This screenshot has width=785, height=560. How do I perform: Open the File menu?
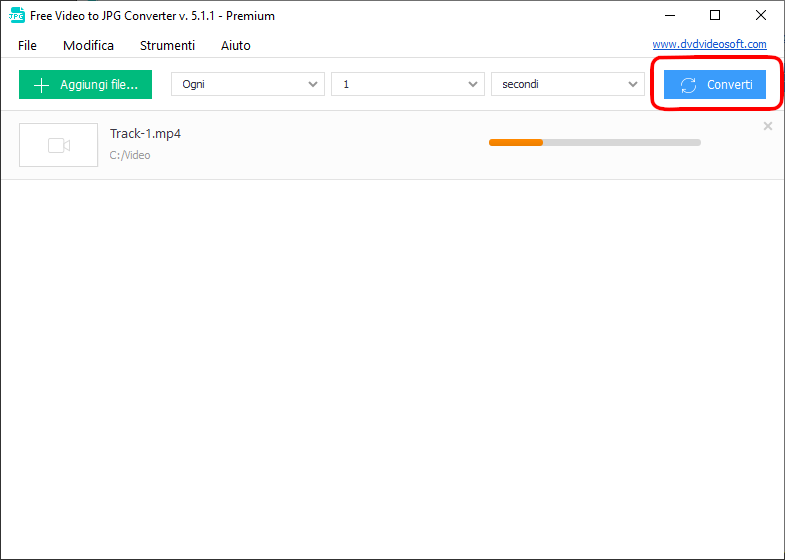27,46
